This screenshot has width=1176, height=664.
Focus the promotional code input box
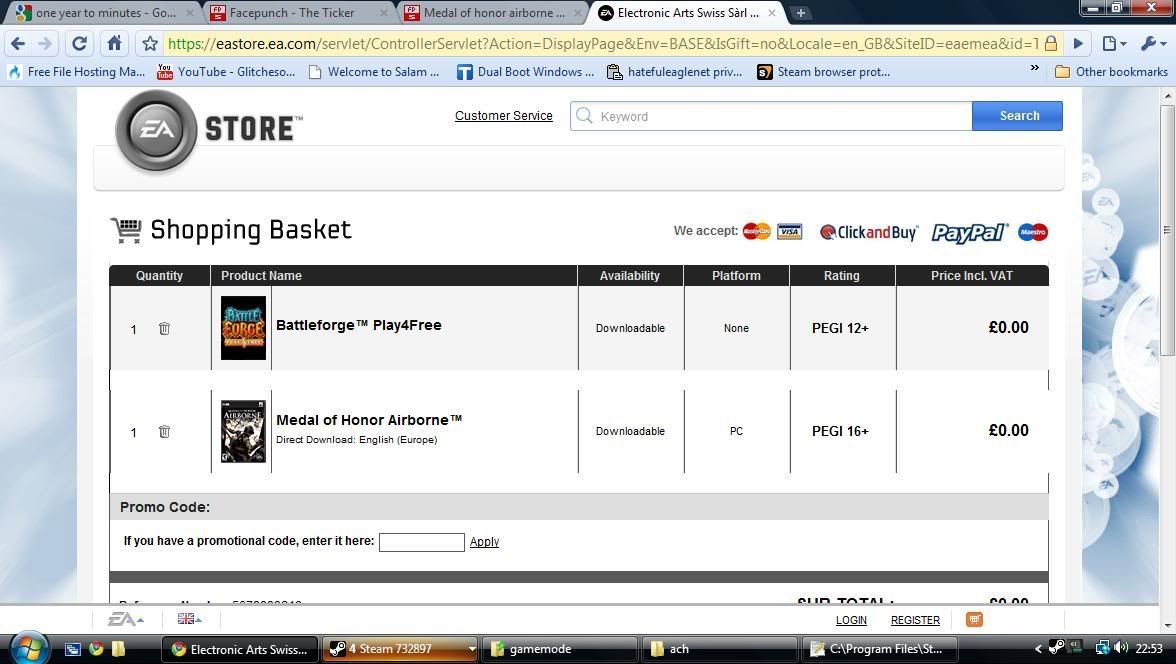pyautogui.click(x=422, y=542)
